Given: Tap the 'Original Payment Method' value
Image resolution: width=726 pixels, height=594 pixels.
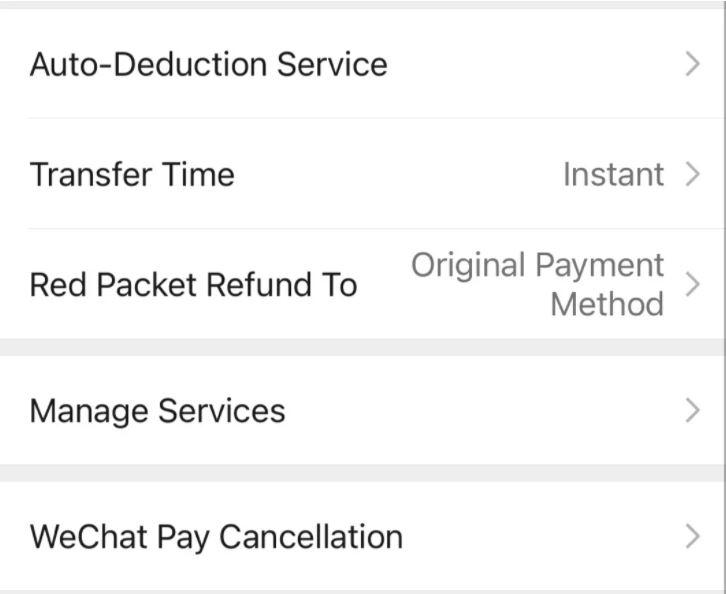Looking at the screenshot, I should [x=538, y=284].
